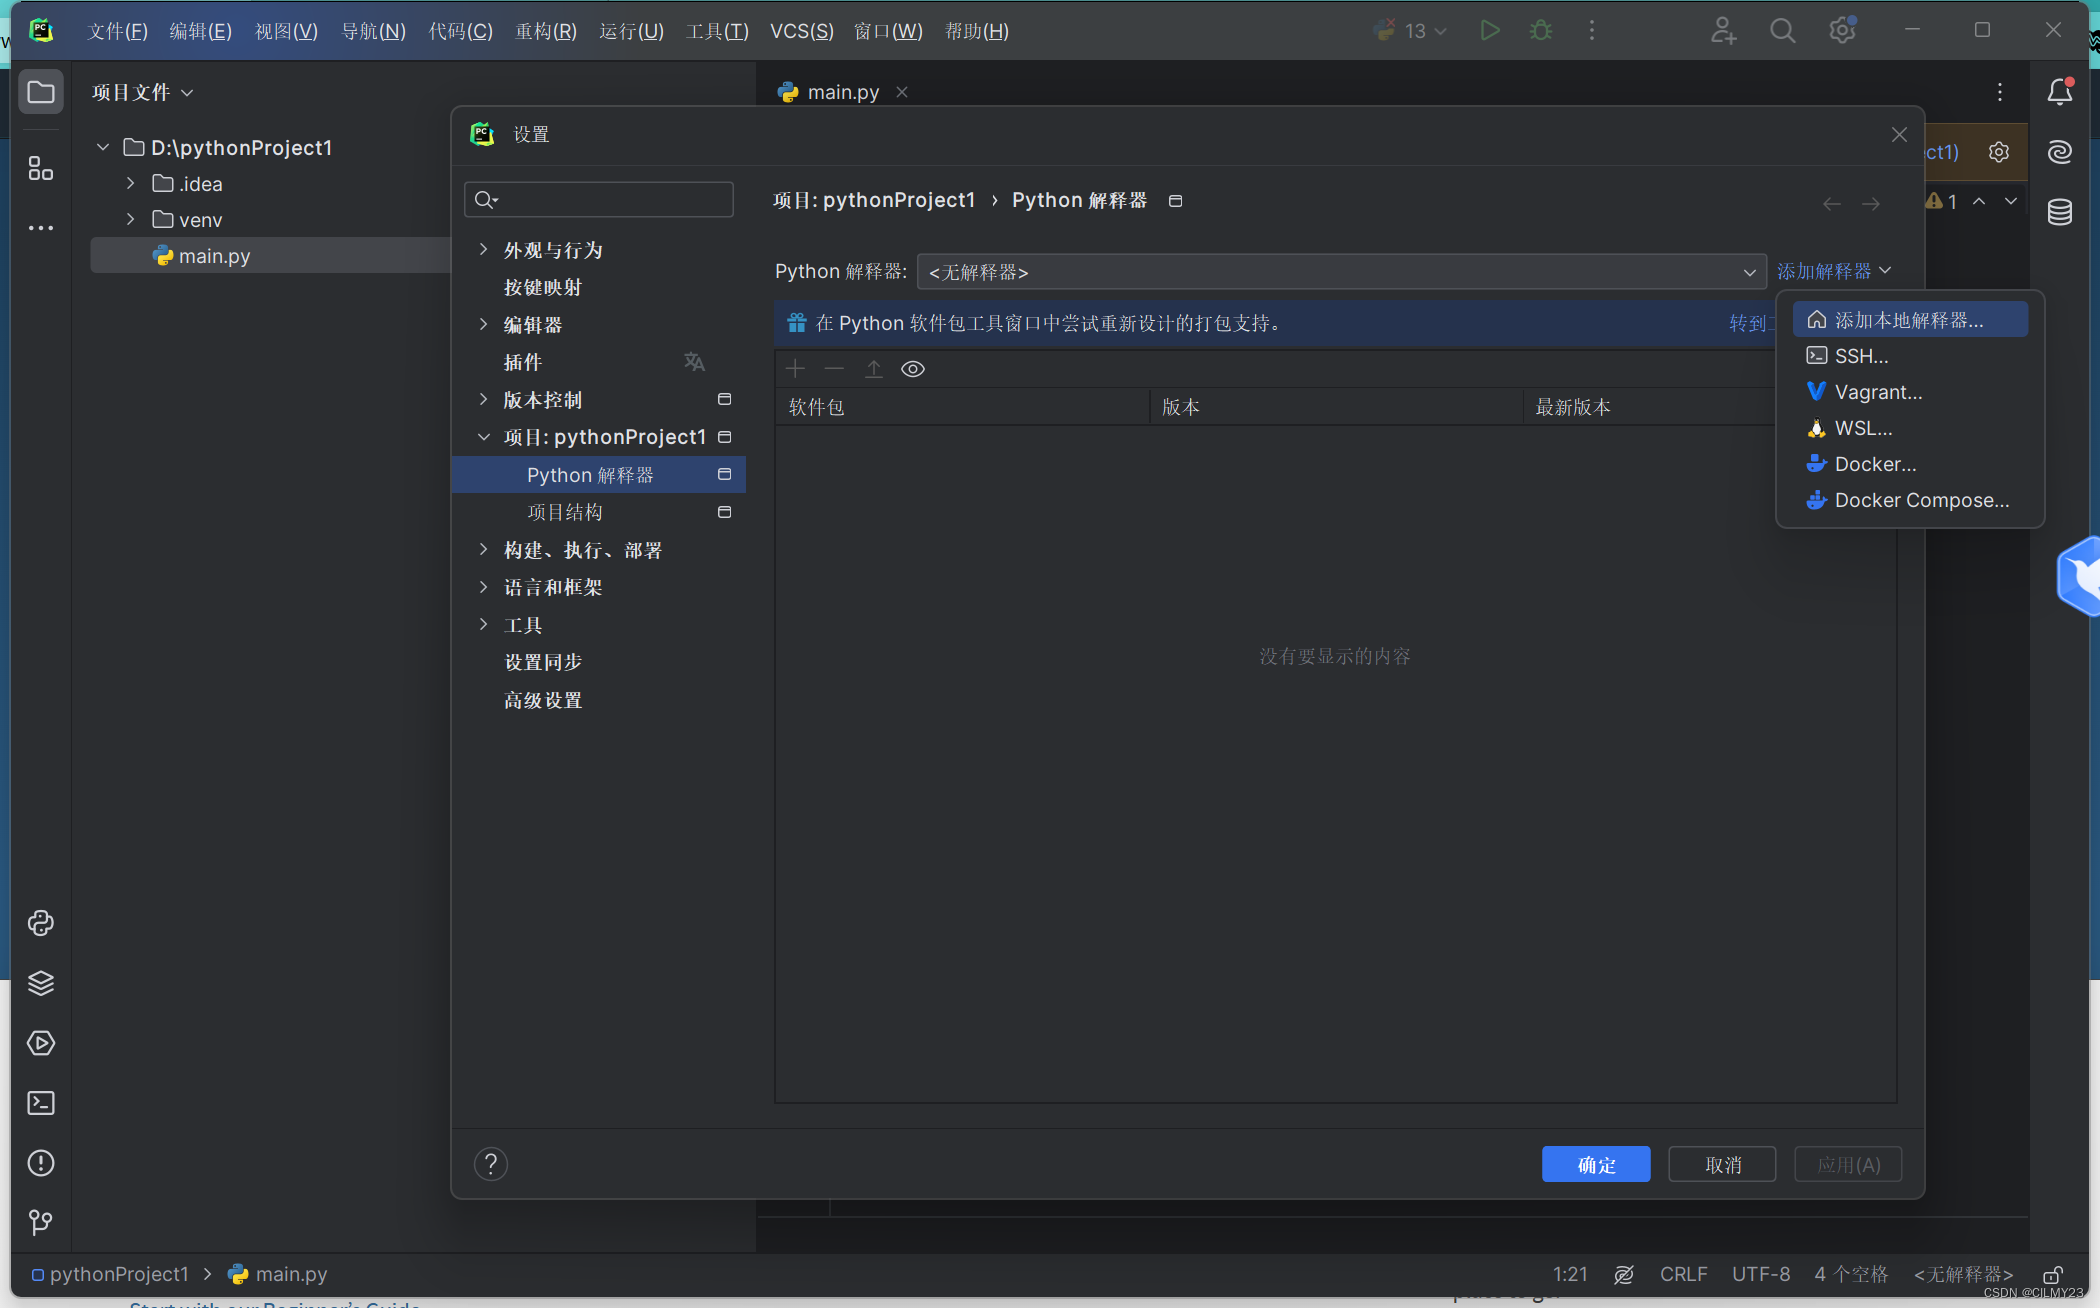
Task: Open Python Packages layers icon
Action: coord(41,983)
